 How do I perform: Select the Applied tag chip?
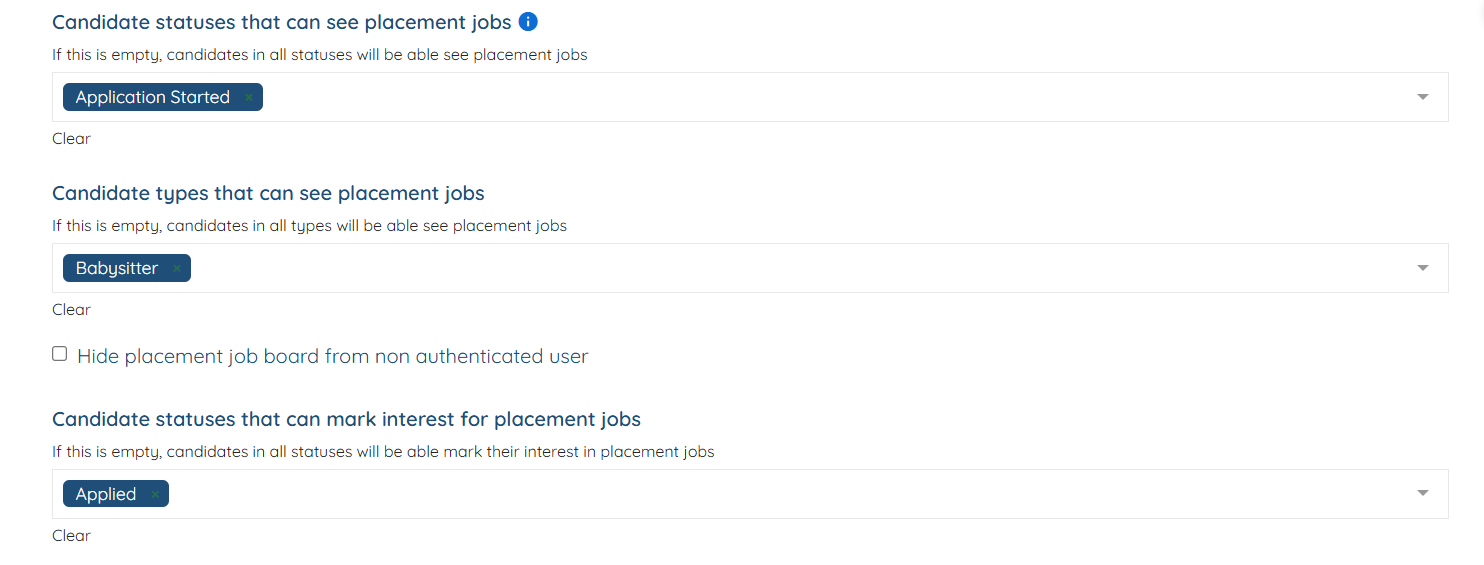pos(105,494)
